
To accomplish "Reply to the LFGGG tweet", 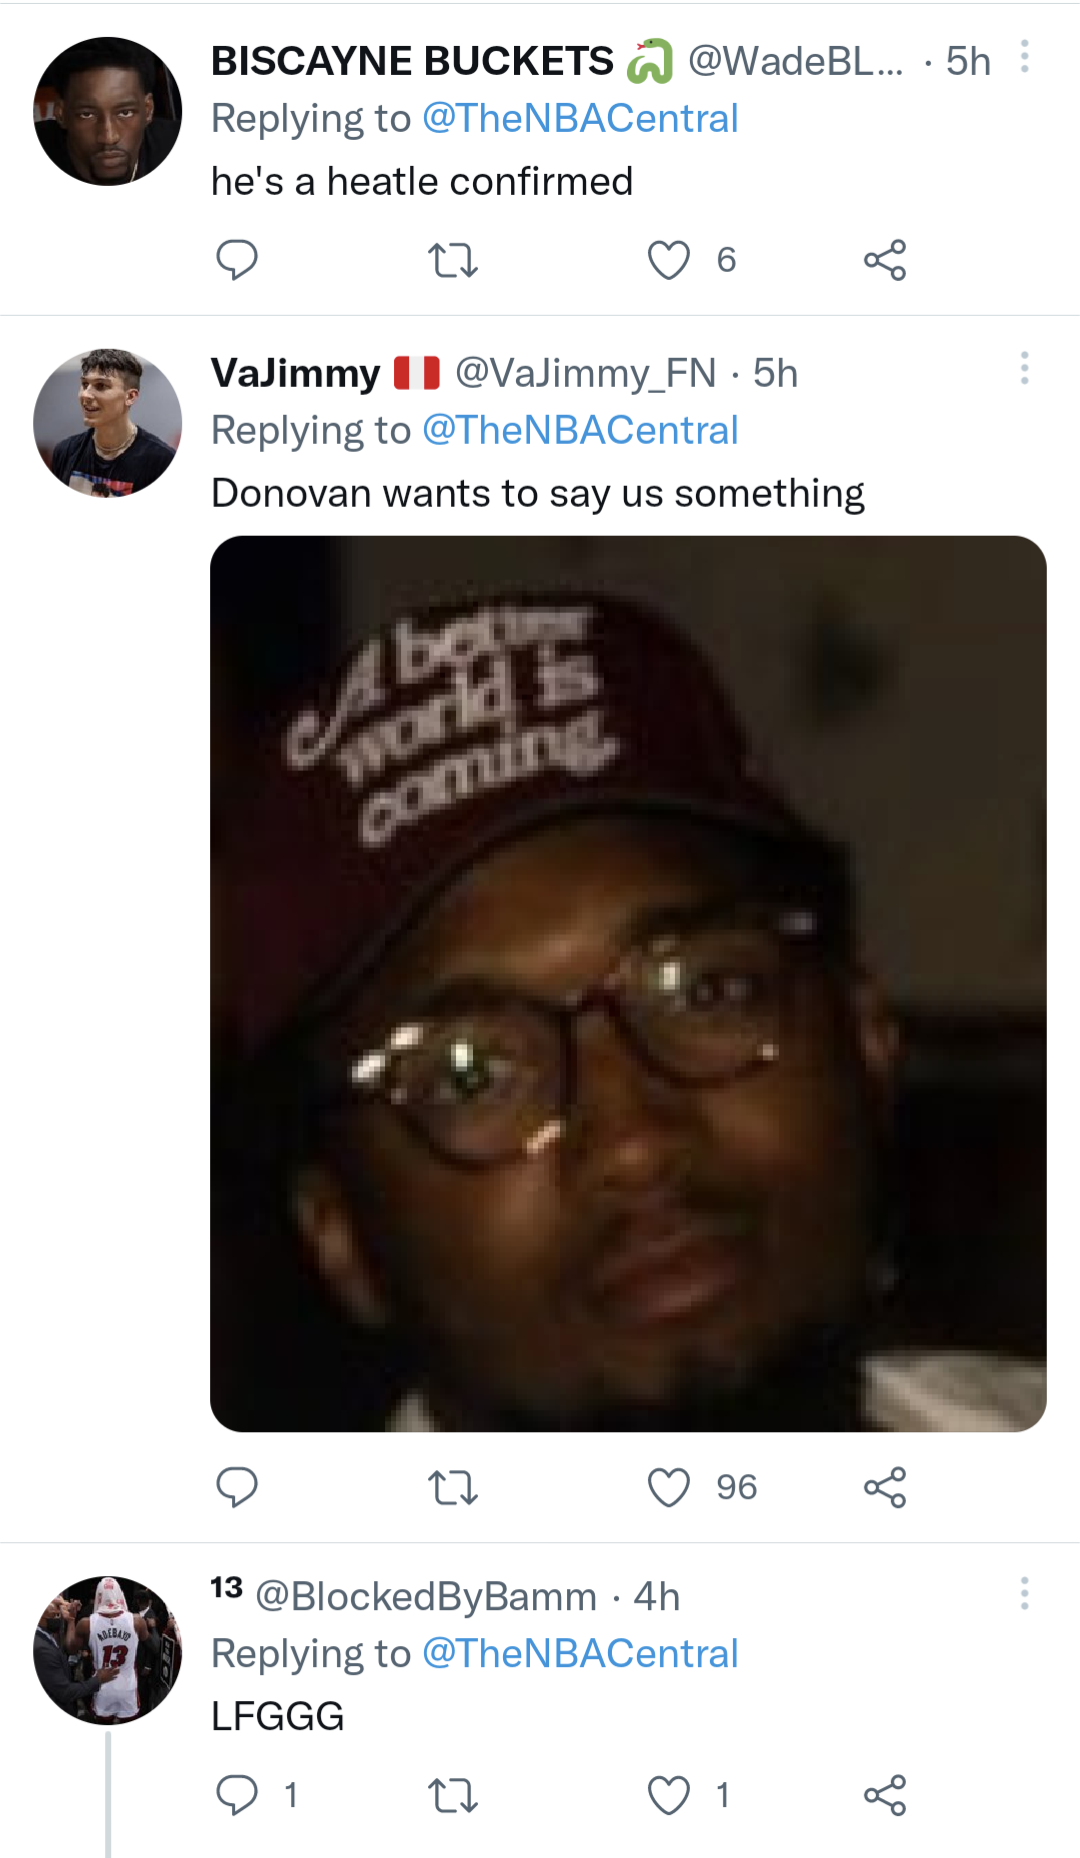I will pyautogui.click(x=237, y=1795).
